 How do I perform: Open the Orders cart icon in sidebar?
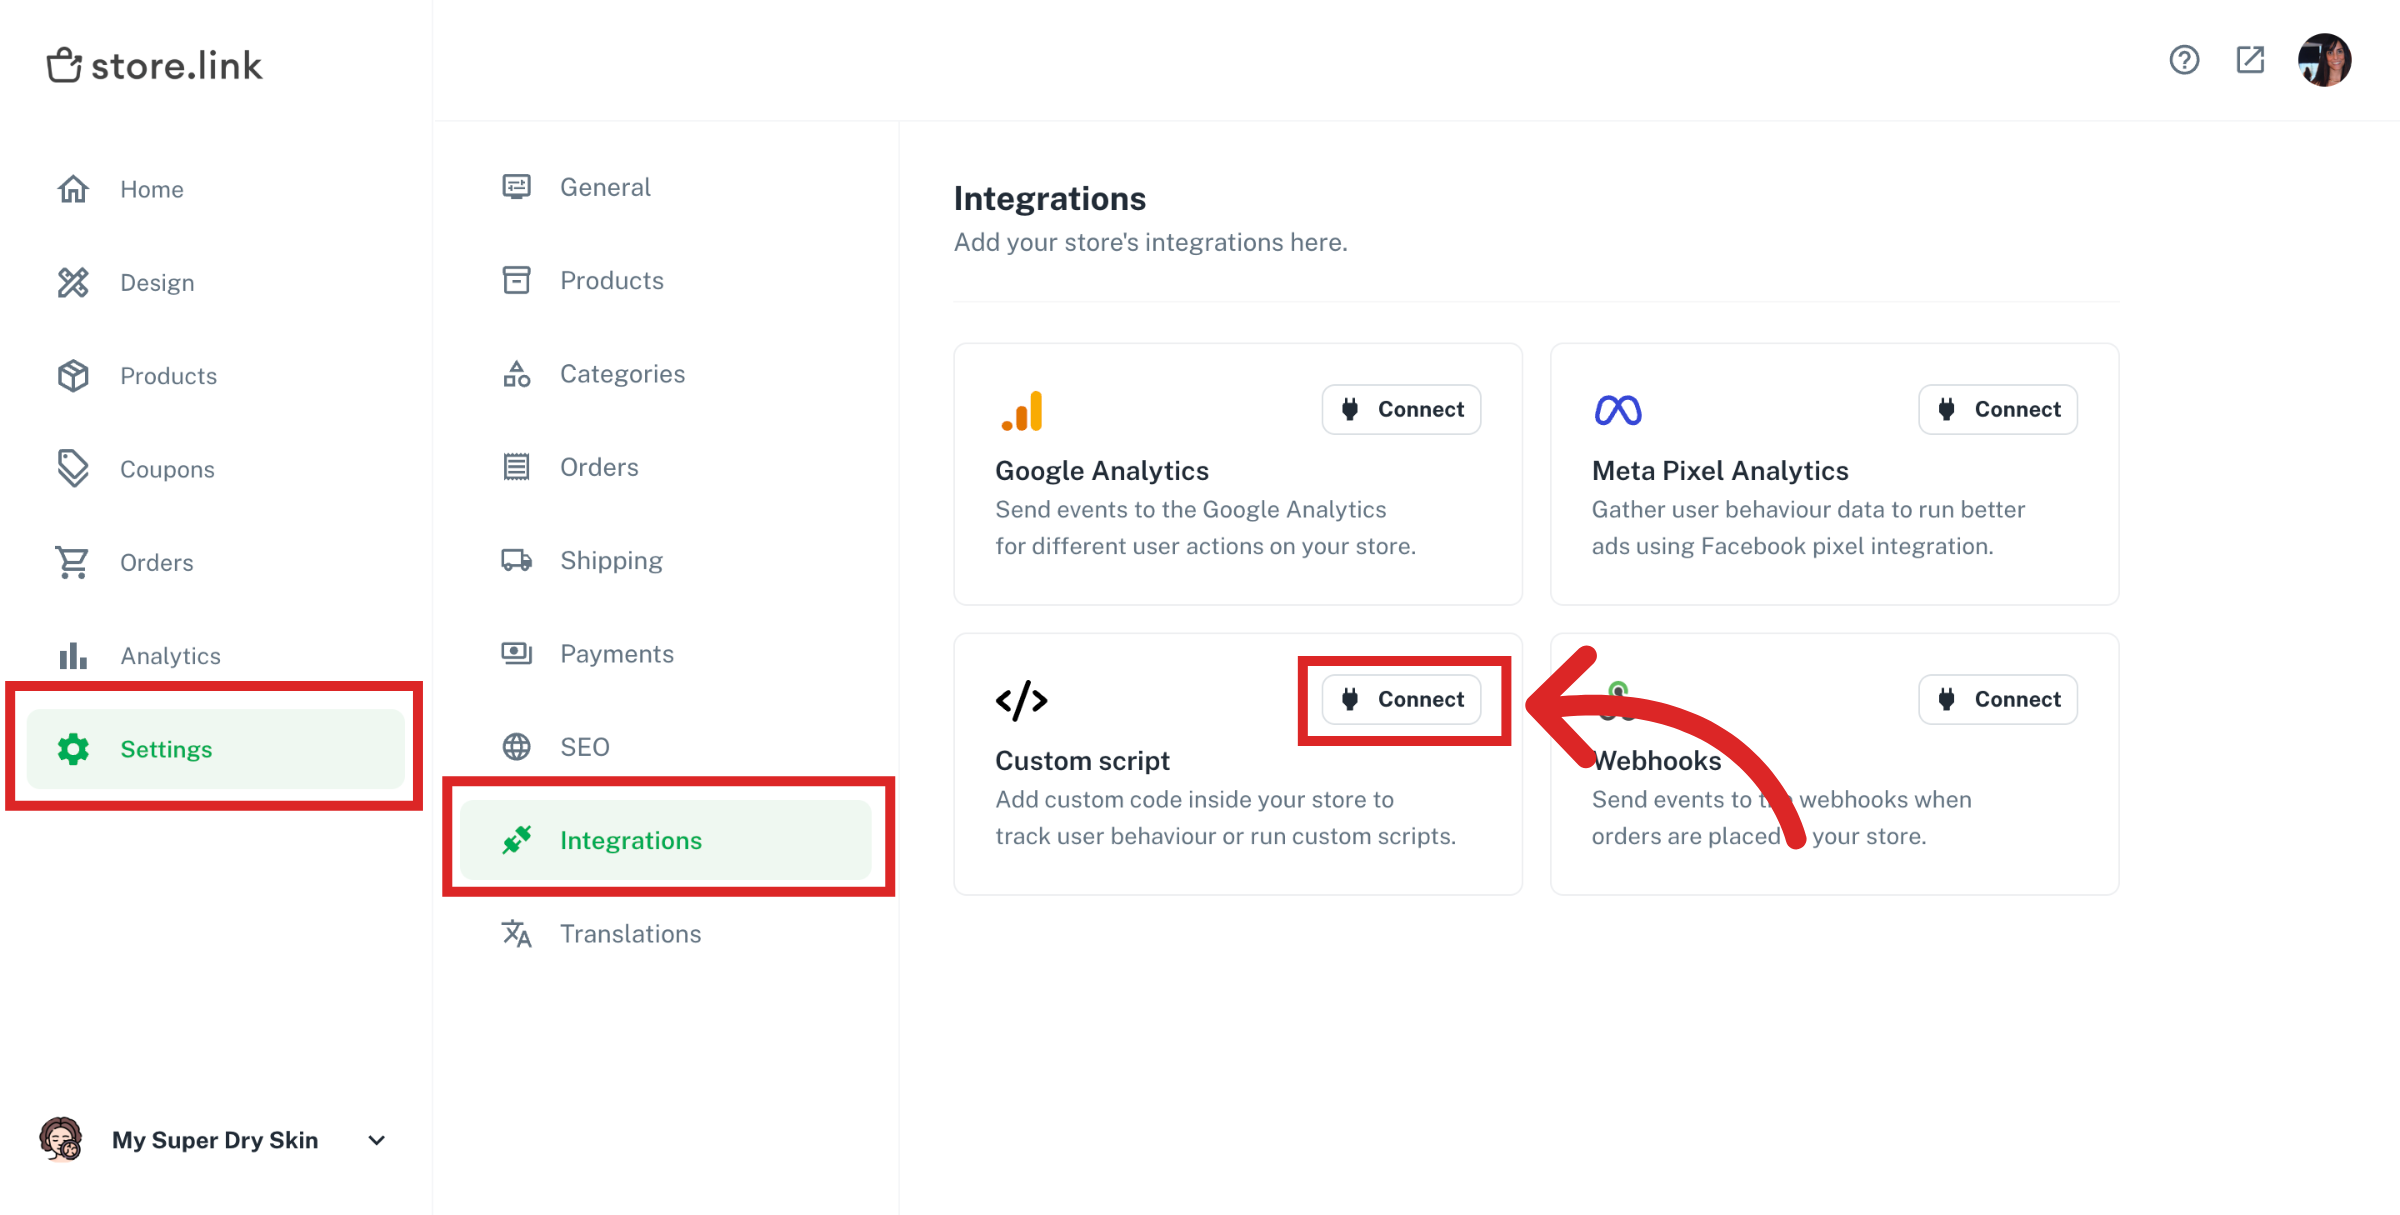coord(73,562)
